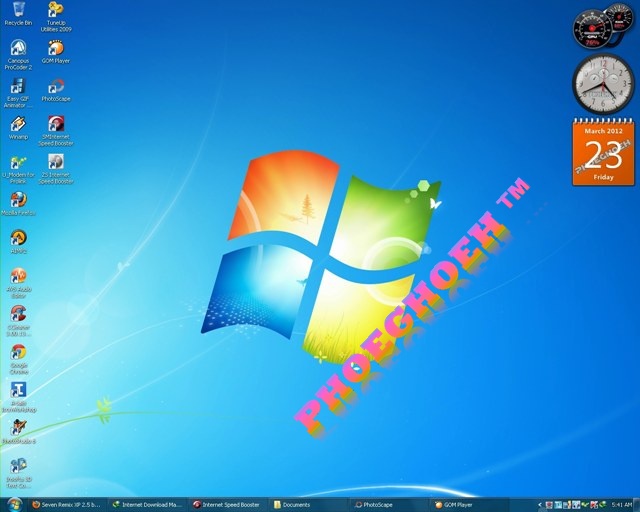Viewport: 640px width, 512px height.
Task: Select the blue 'I' square desktop shortcut
Action: (18, 397)
